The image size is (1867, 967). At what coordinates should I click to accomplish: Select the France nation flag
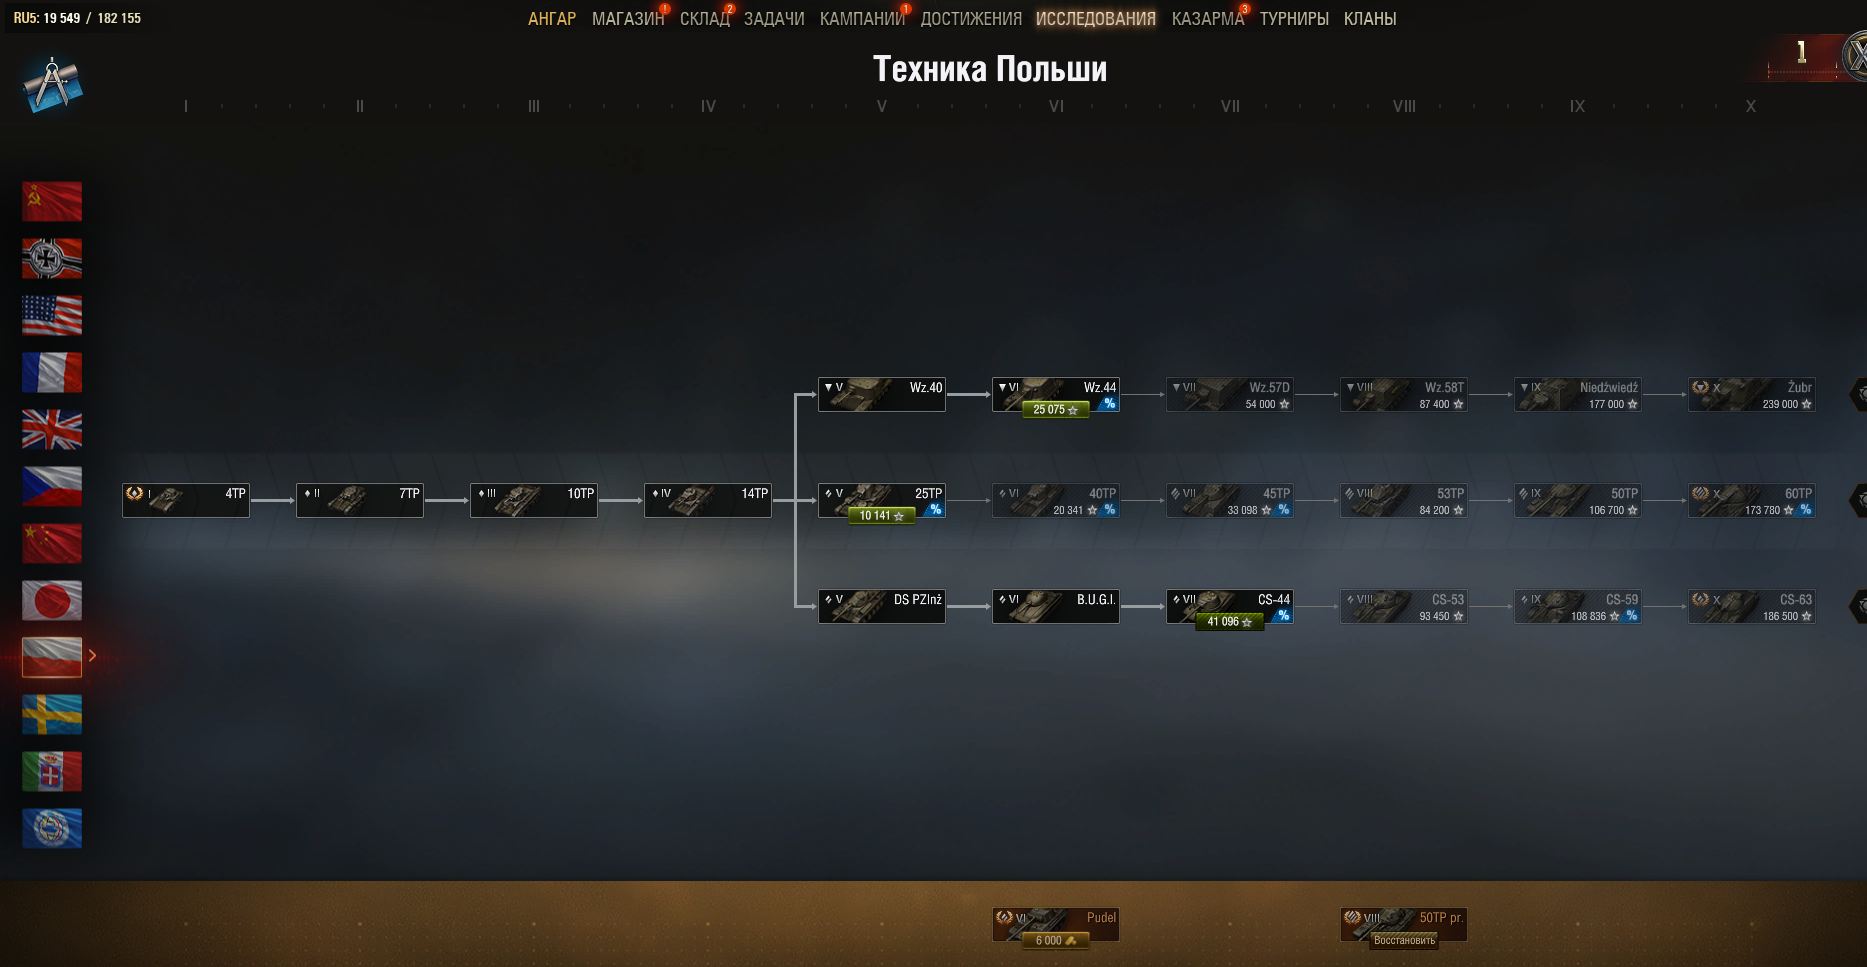pyautogui.click(x=52, y=372)
